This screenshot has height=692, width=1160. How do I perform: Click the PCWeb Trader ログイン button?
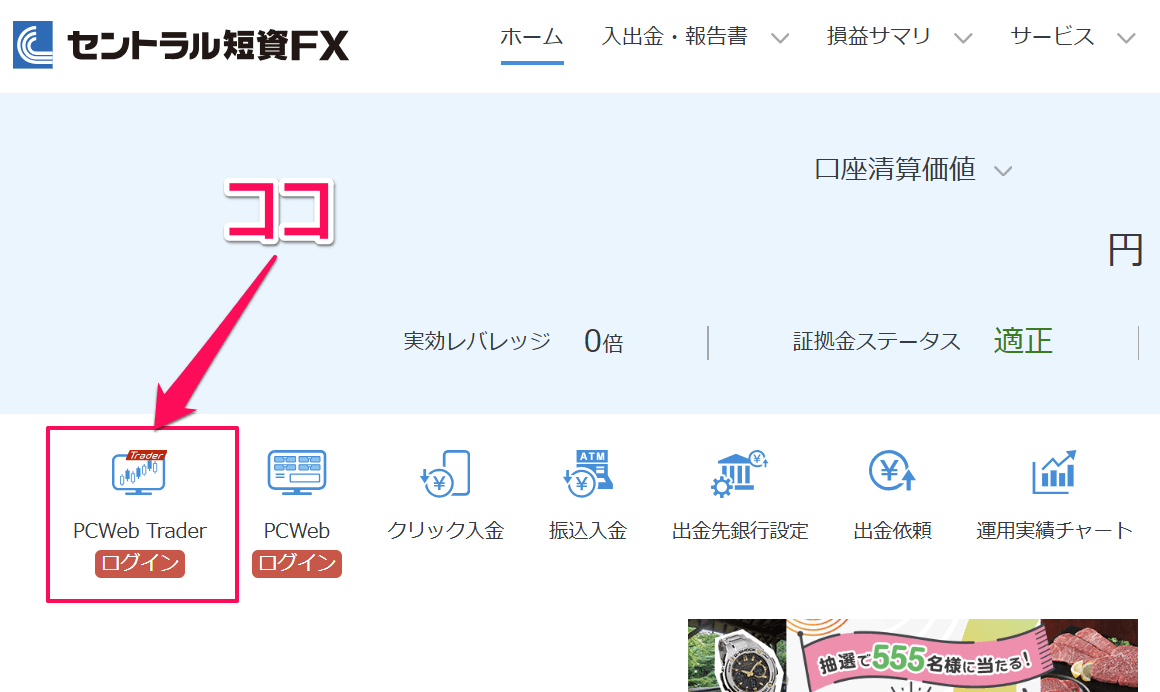[x=139, y=564]
